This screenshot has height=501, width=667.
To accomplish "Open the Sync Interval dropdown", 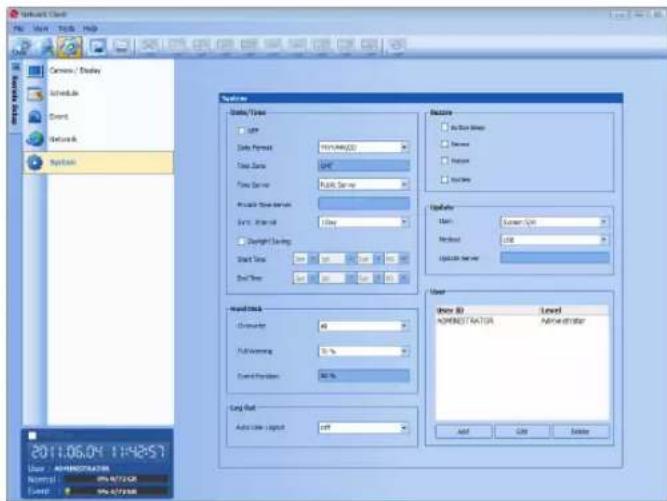I will point(364,222).
